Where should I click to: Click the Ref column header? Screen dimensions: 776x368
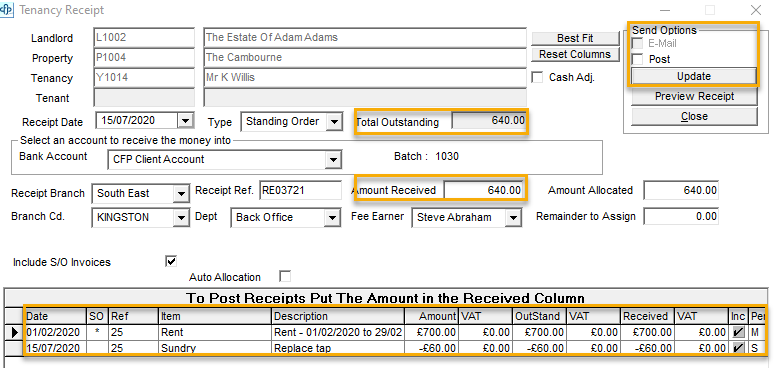click(x=133, y=316)
